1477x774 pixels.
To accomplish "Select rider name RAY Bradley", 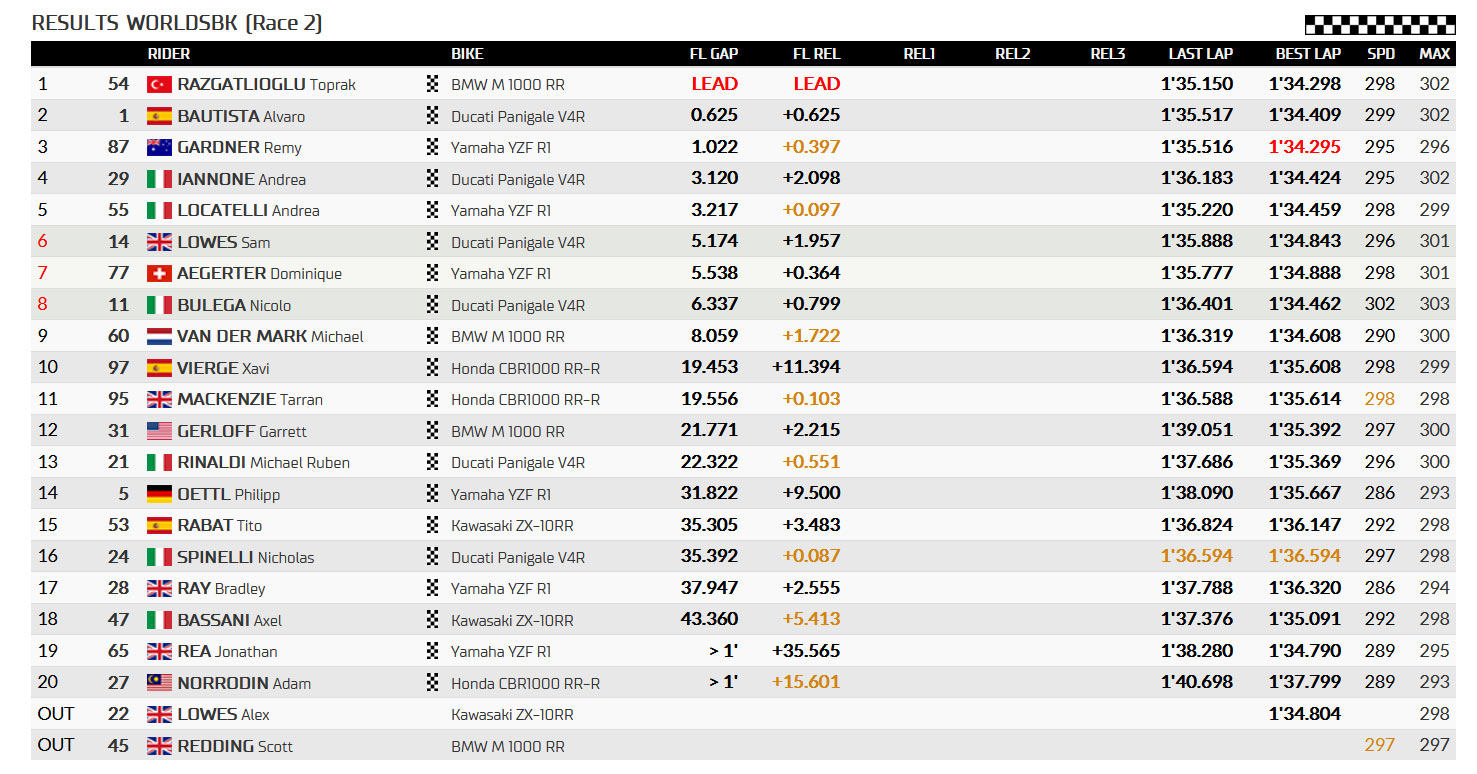I will [x=221, y=589].
